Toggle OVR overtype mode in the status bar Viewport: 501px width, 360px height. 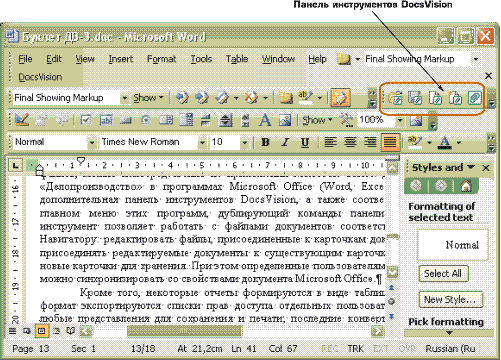pos(407,349)
